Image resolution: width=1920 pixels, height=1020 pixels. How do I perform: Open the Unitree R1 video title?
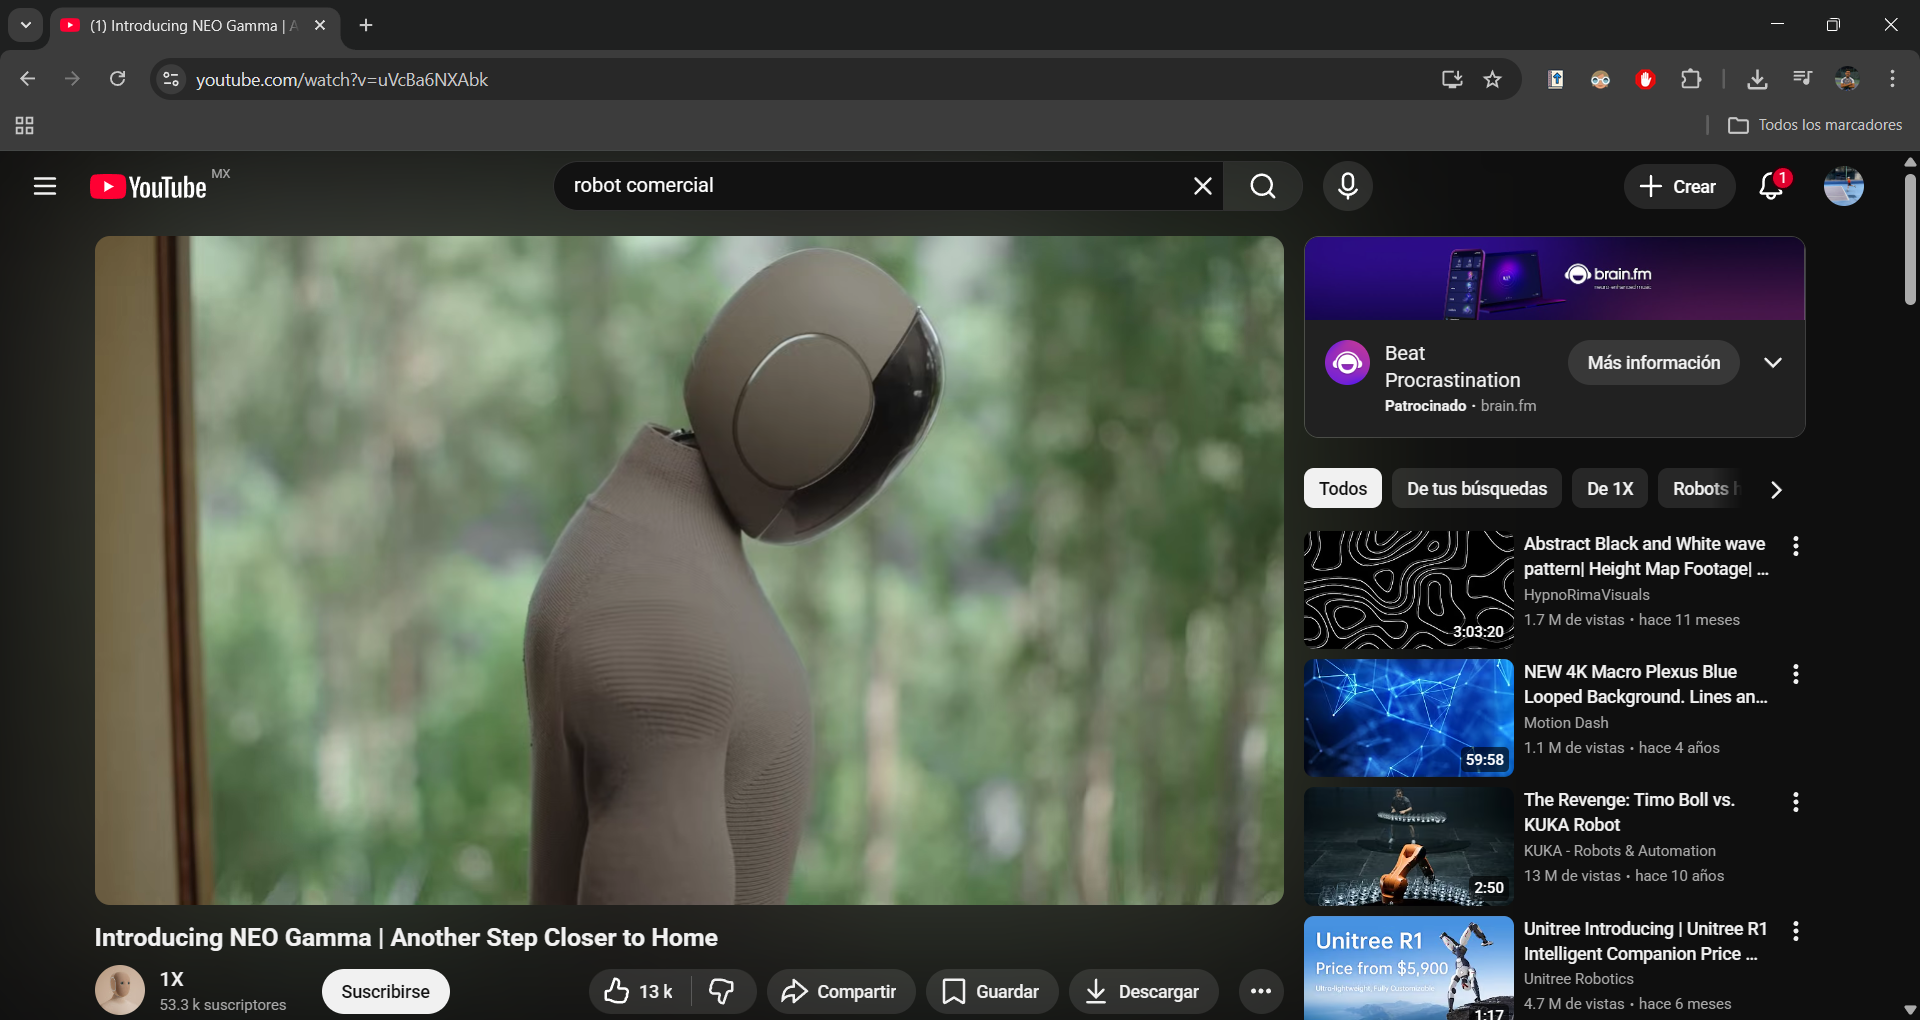(1646, 941)
